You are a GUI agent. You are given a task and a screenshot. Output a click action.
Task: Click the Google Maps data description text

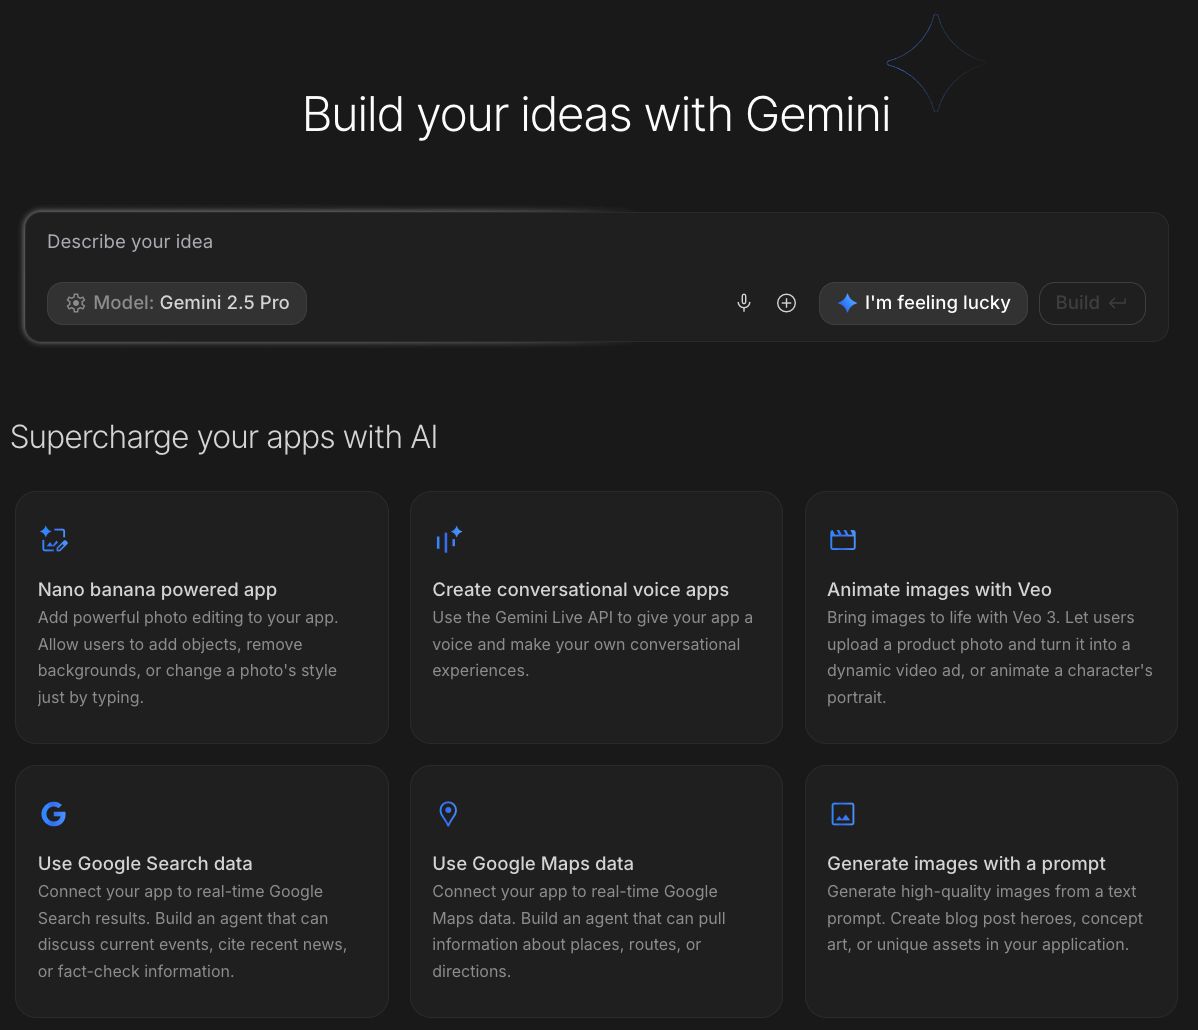(578, 931)
